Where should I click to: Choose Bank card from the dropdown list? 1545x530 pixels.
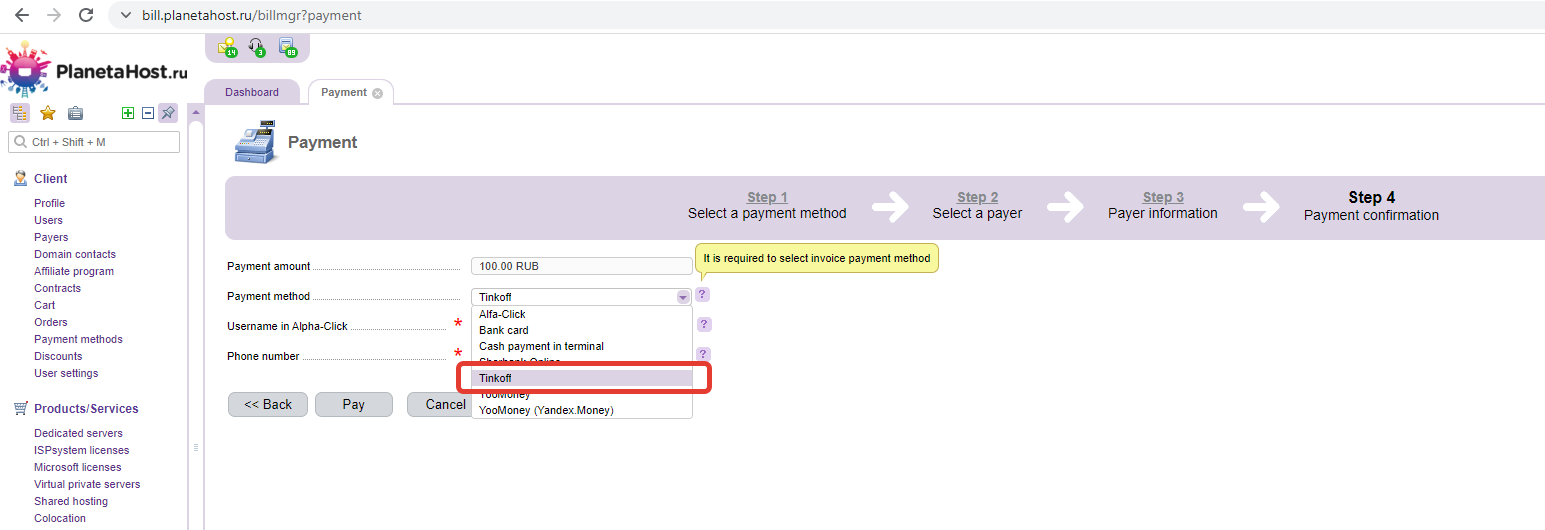tap(504, 330)
